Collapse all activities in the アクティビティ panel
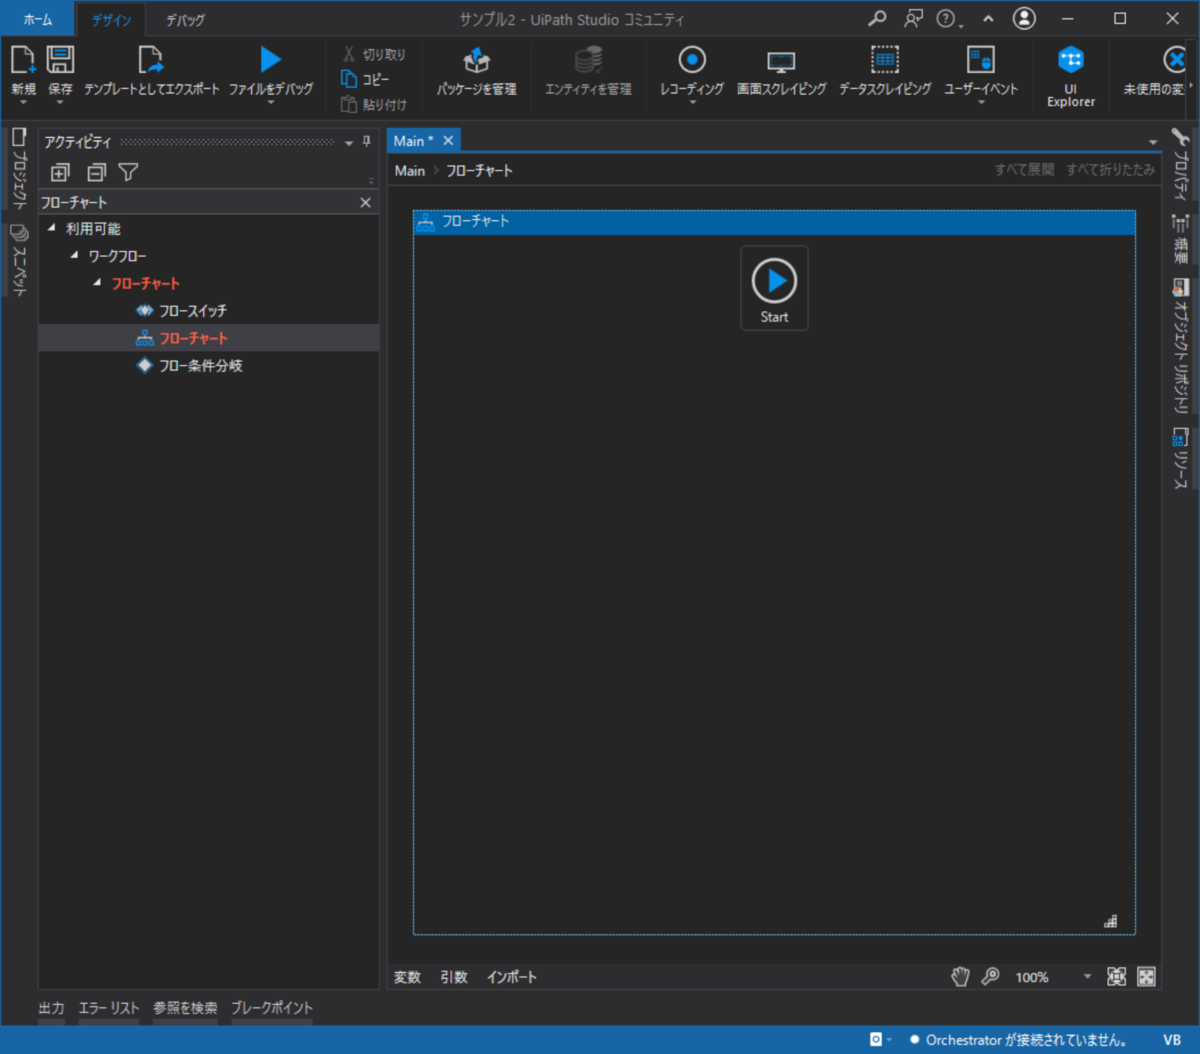This screenshot has height=1054, width=1200. click(96, 172)
